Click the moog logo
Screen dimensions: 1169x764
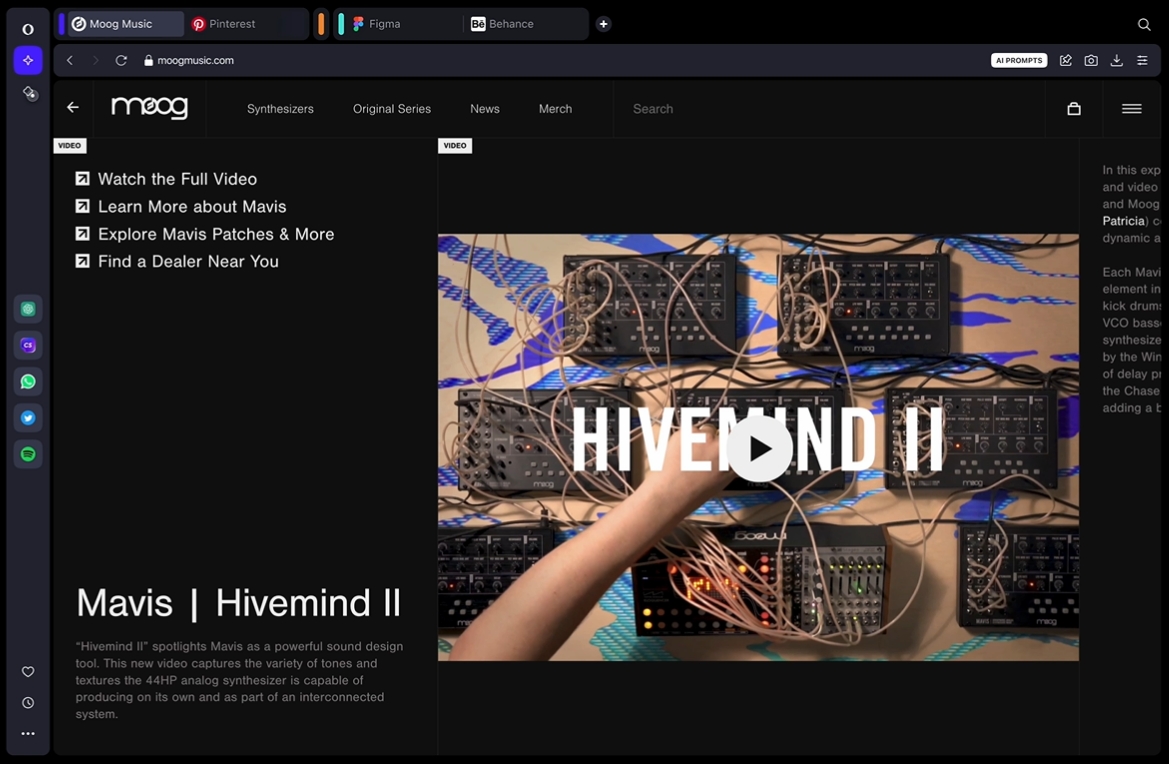(x=150, y=107)
